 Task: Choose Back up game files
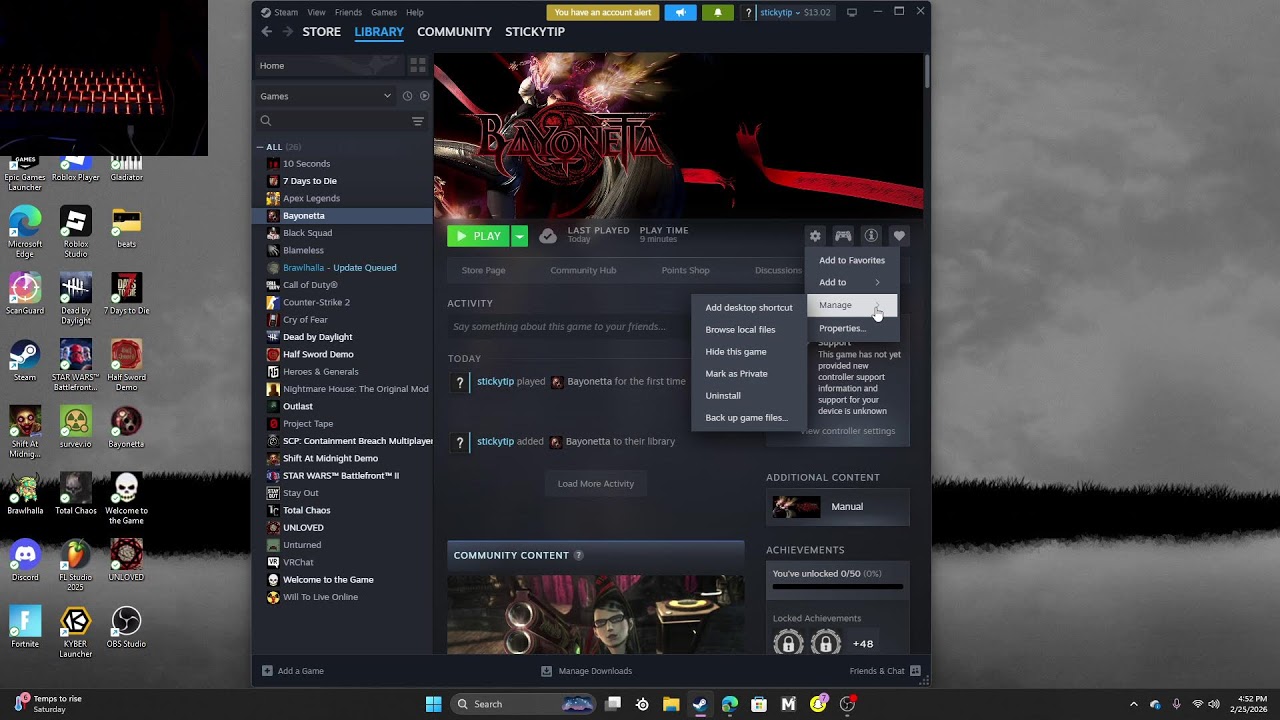[749, 417]
